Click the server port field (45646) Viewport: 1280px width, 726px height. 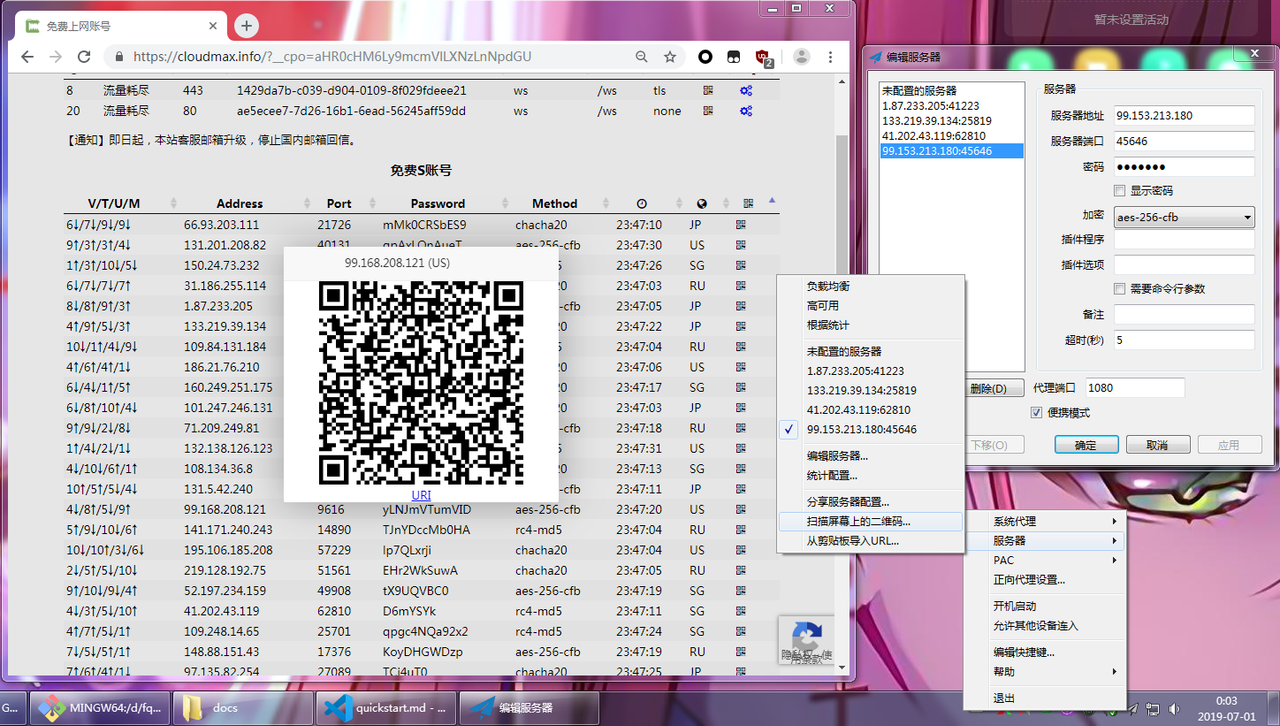(x=1184, y=141)
